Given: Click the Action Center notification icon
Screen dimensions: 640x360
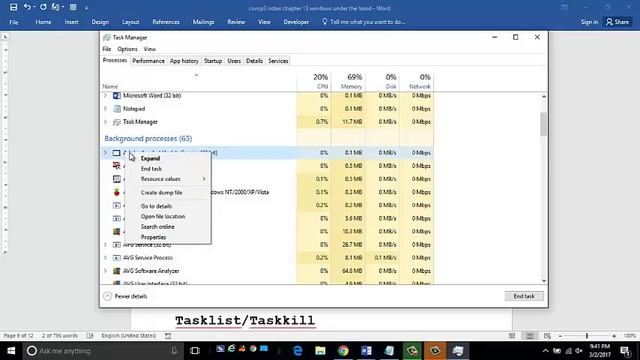Looking at the screenshot, I should click(625, 351).
